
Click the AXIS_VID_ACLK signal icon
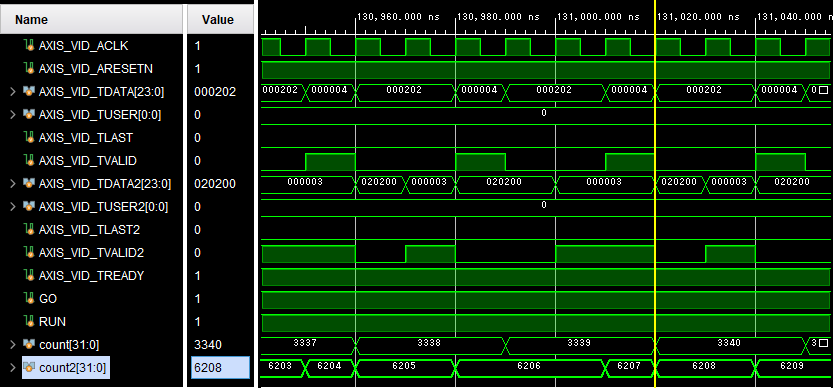(x=29, y=46)
